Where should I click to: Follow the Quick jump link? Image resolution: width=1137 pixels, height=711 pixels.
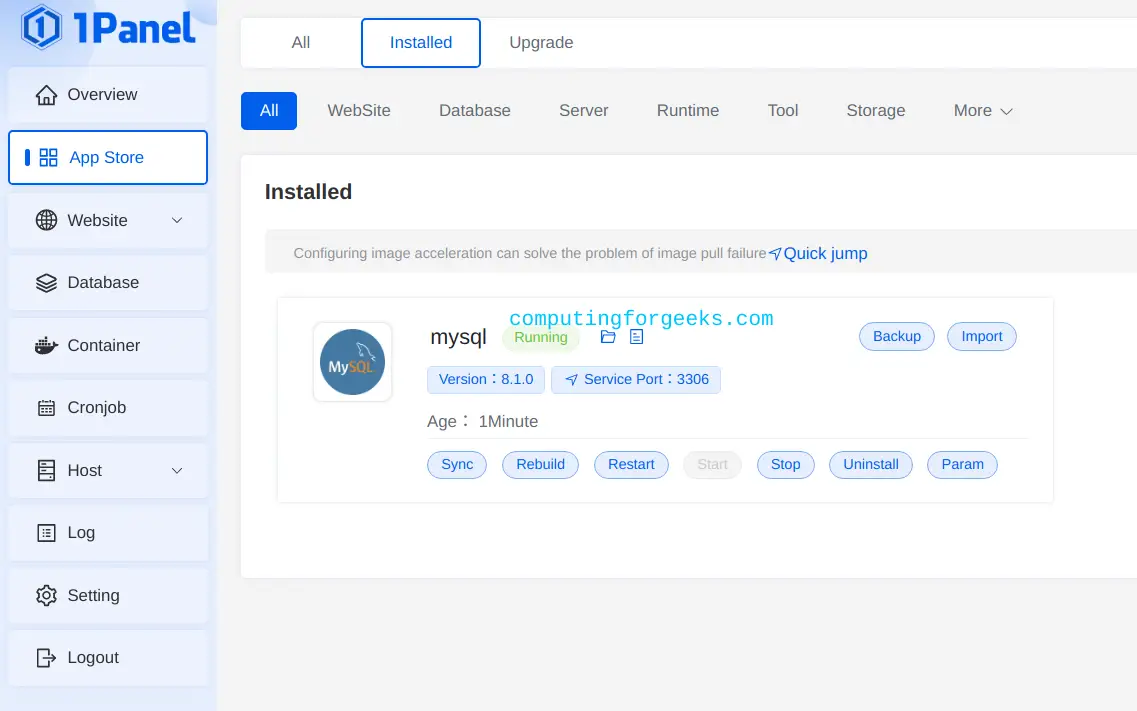click(x=818, y=254)
